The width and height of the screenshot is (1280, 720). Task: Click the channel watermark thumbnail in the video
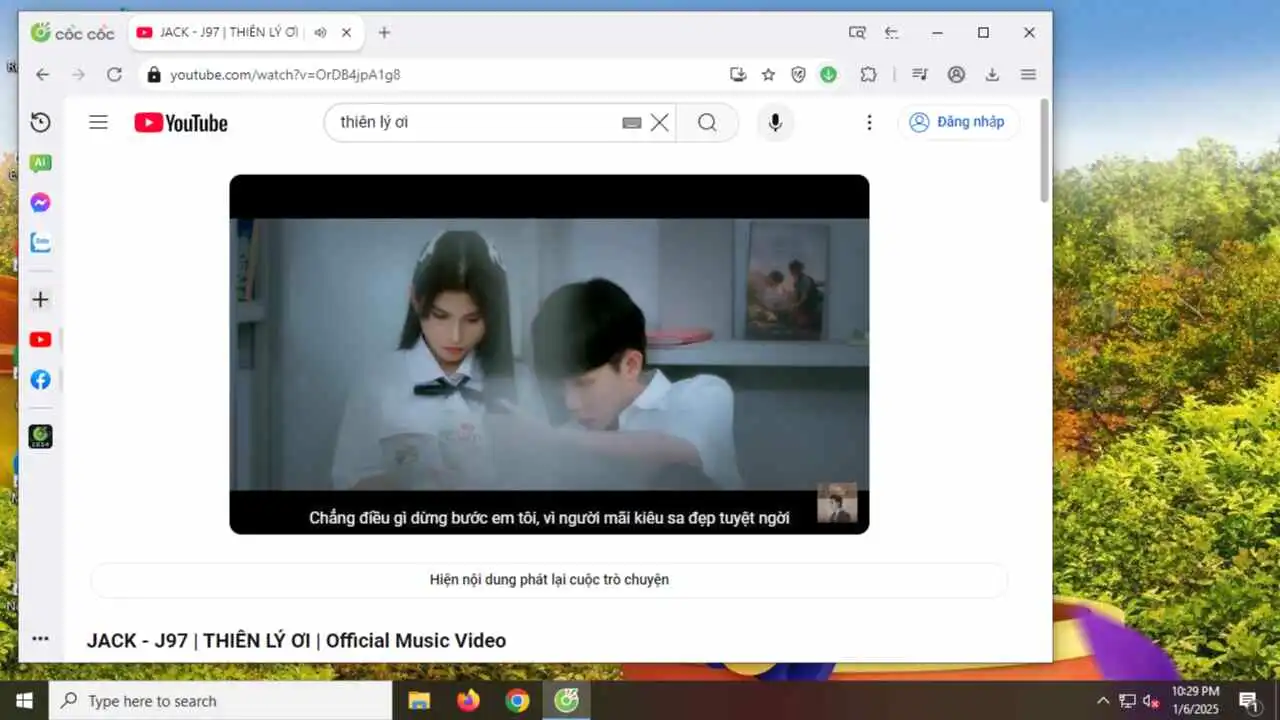837,502
